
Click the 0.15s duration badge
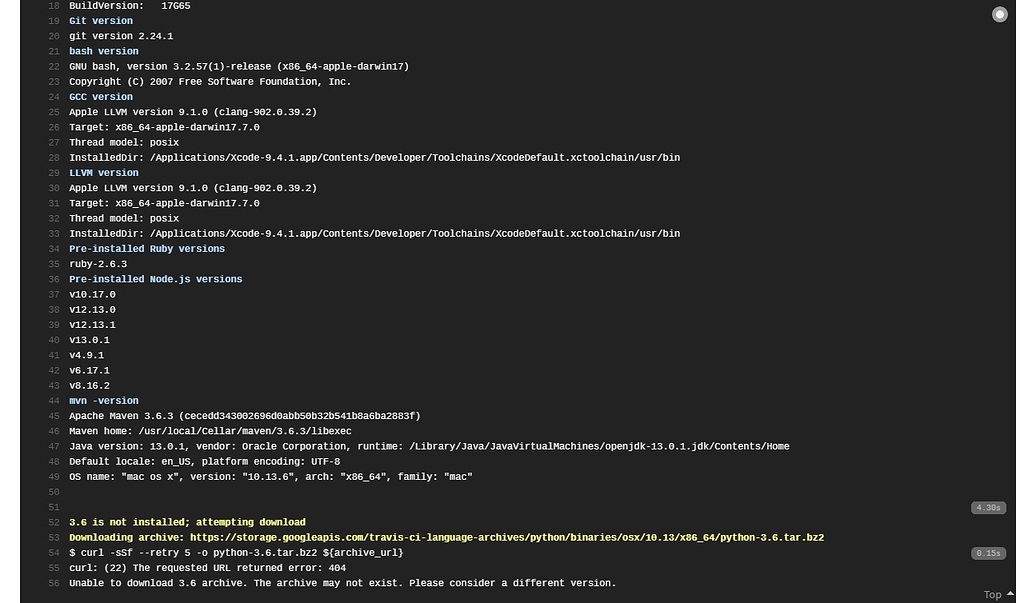988,553
